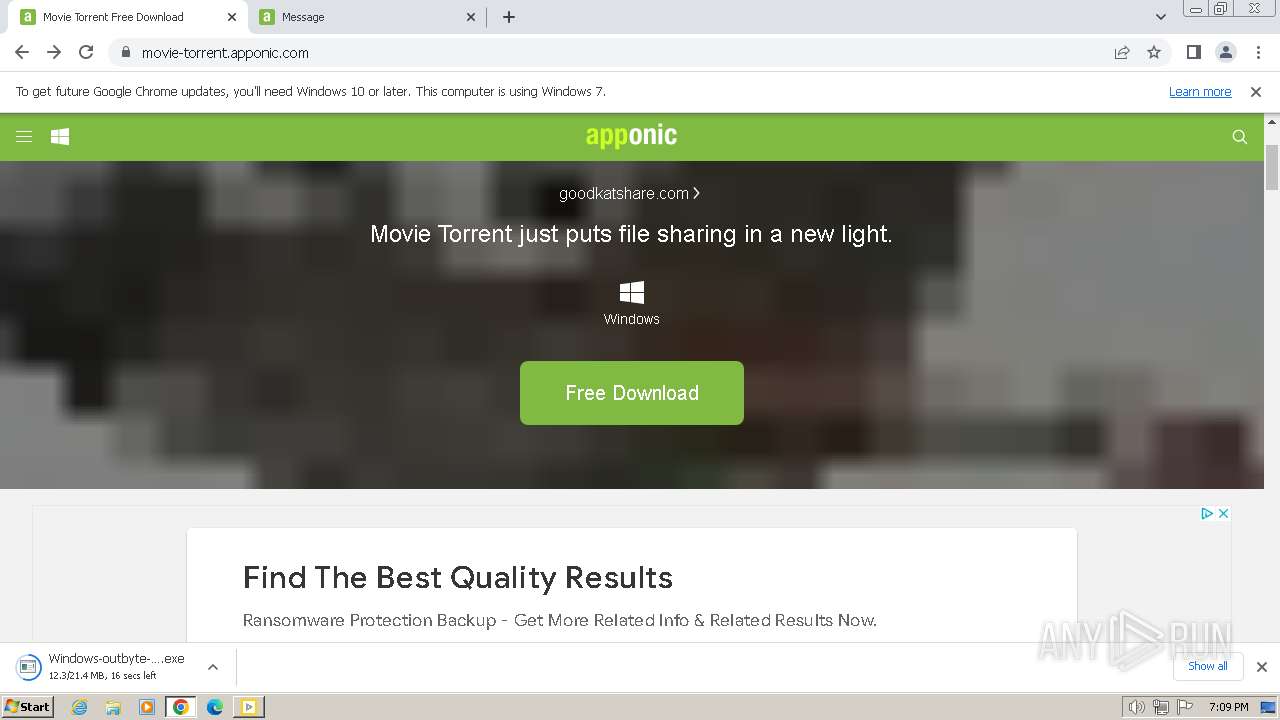Viewport: 1280px width, 720px height.
Task: Open media player taskbar icon
Action: click(147, 707)
